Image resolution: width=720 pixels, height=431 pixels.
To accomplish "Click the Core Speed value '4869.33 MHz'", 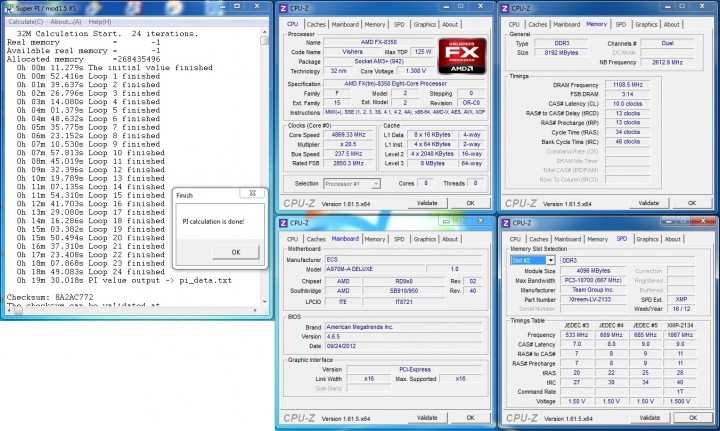I will [348, 135].
